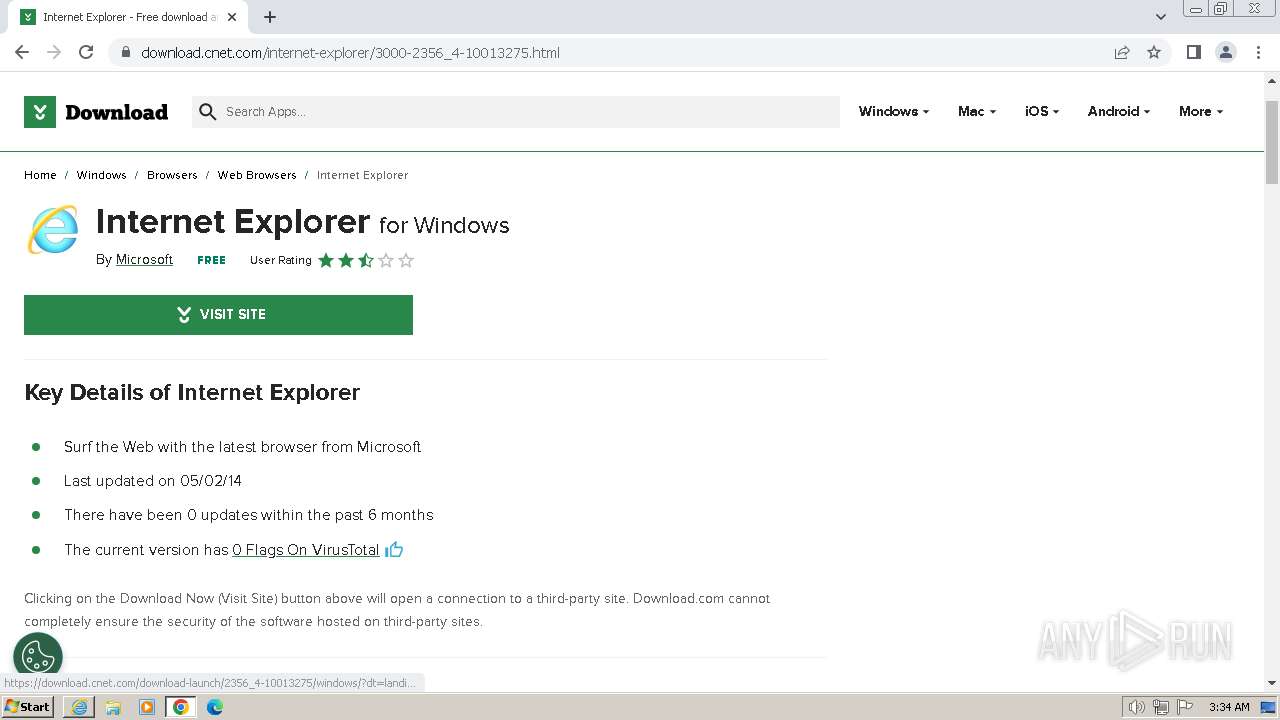Open Windows breadcrumb link
1280x720 pixels.
click(x=101, y=175)
